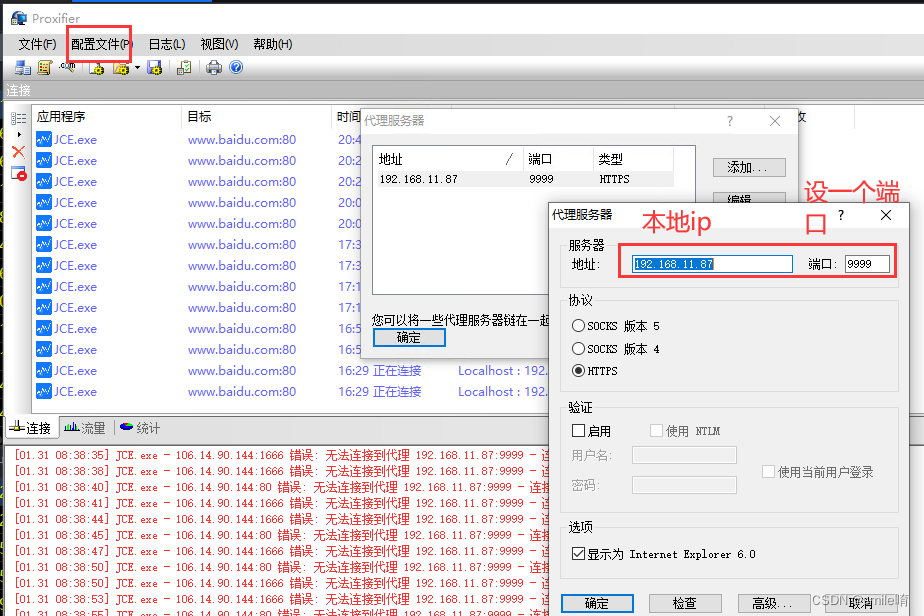The width and height of the screenshot is (924, 616).
Task: Click the log line stamped 08:38:45
Action: coord(282,535)
